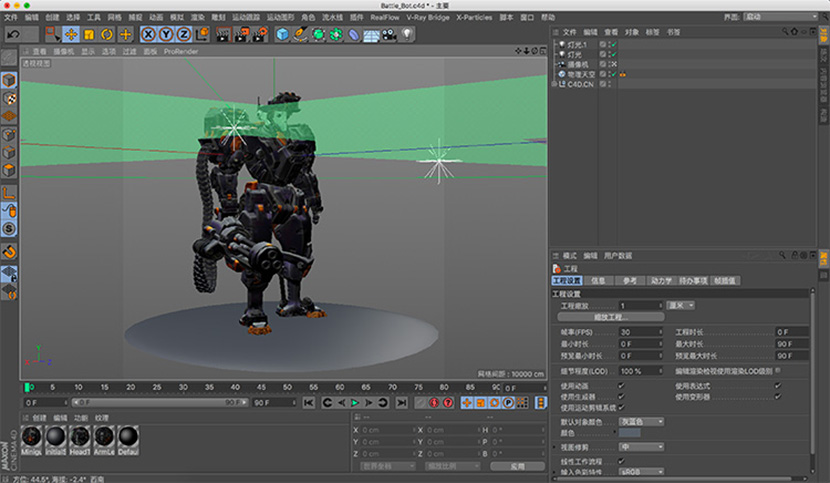830x483 pixels.
Task: Click the record keyframe red button
Action: pyautogui.click(x=434, y=403)
